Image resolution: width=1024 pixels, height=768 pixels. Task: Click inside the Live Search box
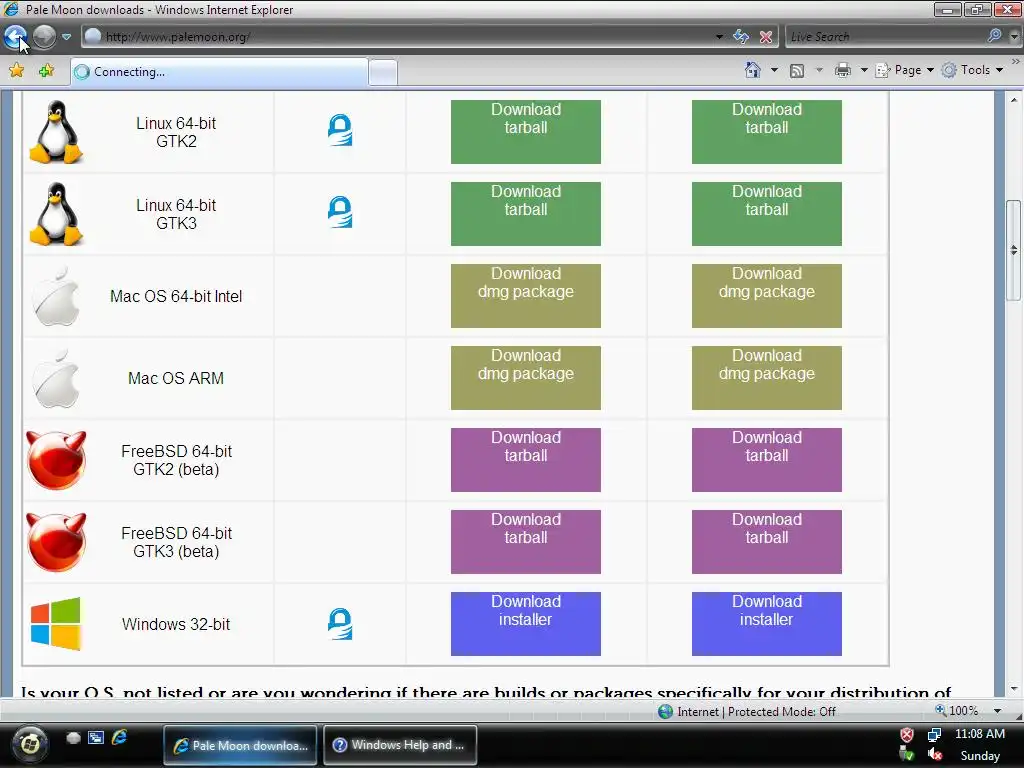[x=885, y=37]
